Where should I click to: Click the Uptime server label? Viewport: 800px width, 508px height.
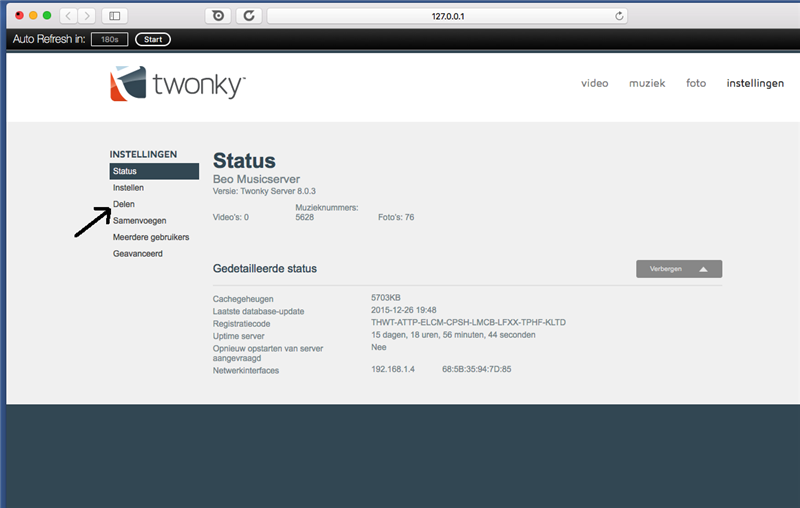coord(238,336)
